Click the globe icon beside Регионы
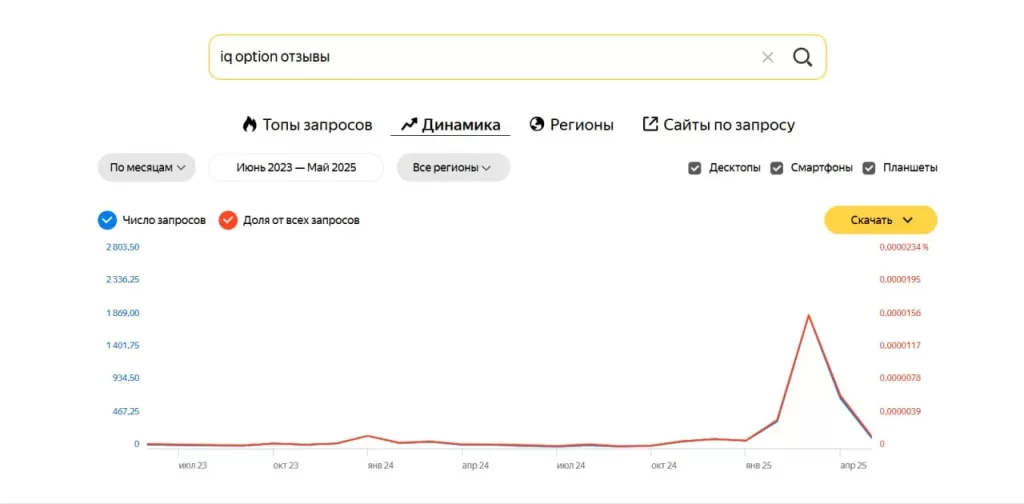1024x504 pixels. (x=537, y=124)
